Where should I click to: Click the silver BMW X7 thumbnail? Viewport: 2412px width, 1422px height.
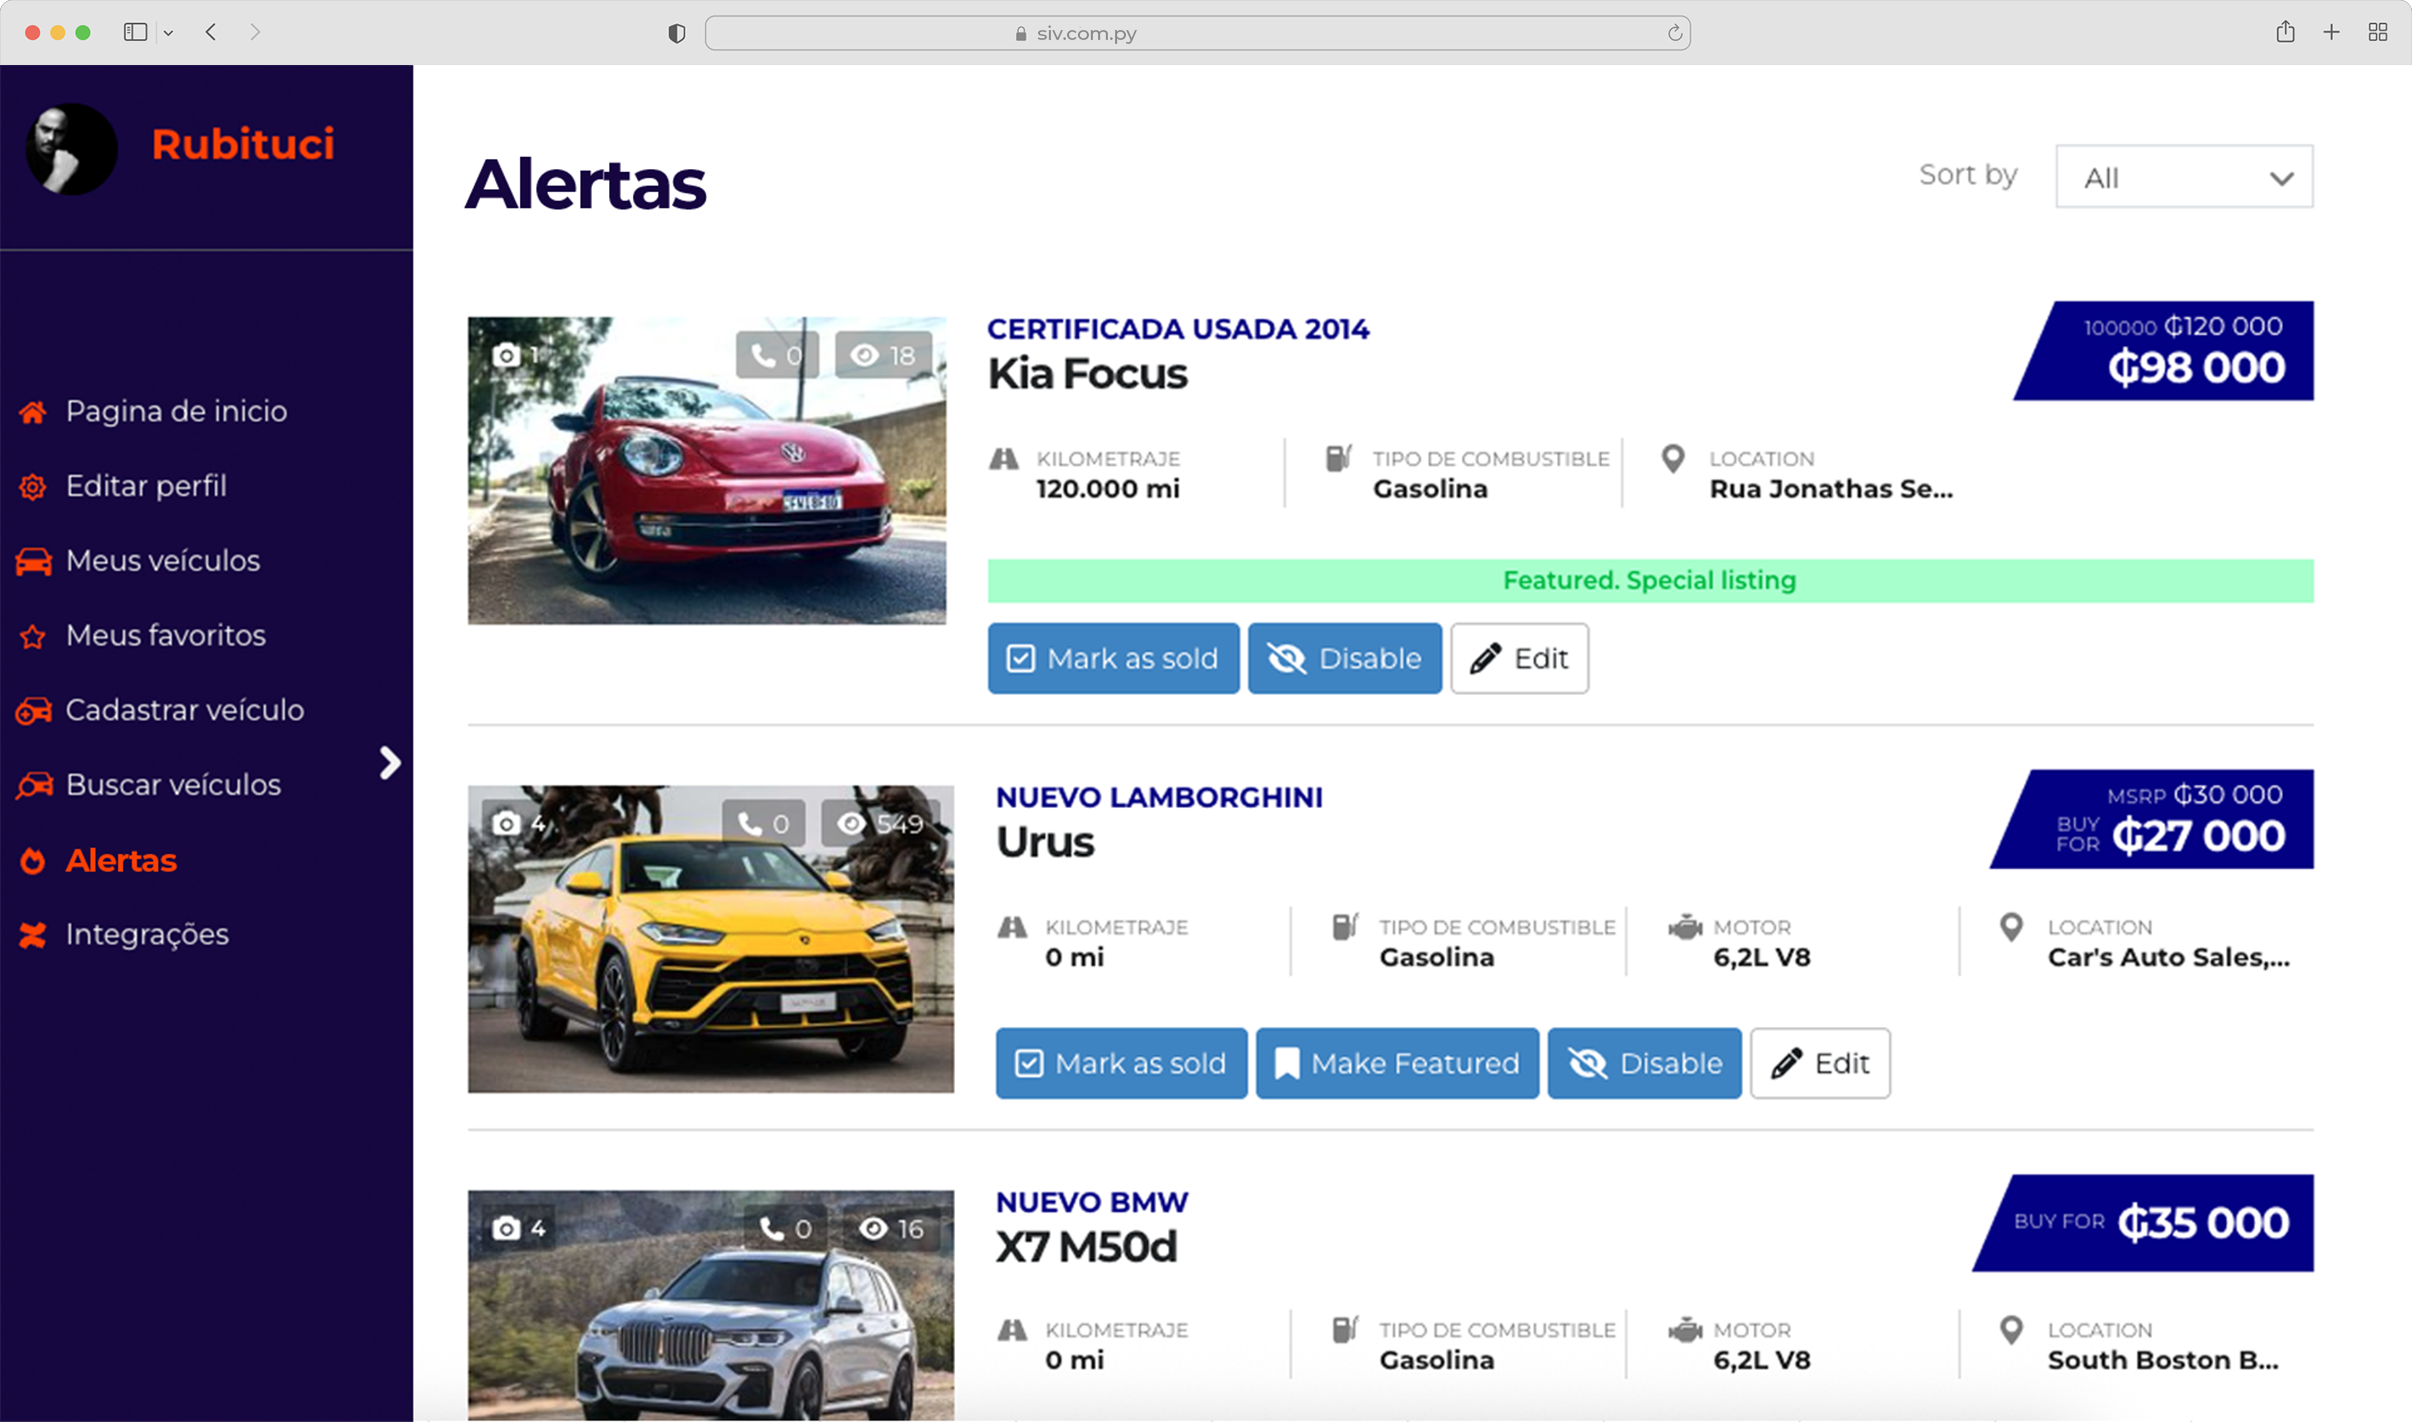(711, 1305)
